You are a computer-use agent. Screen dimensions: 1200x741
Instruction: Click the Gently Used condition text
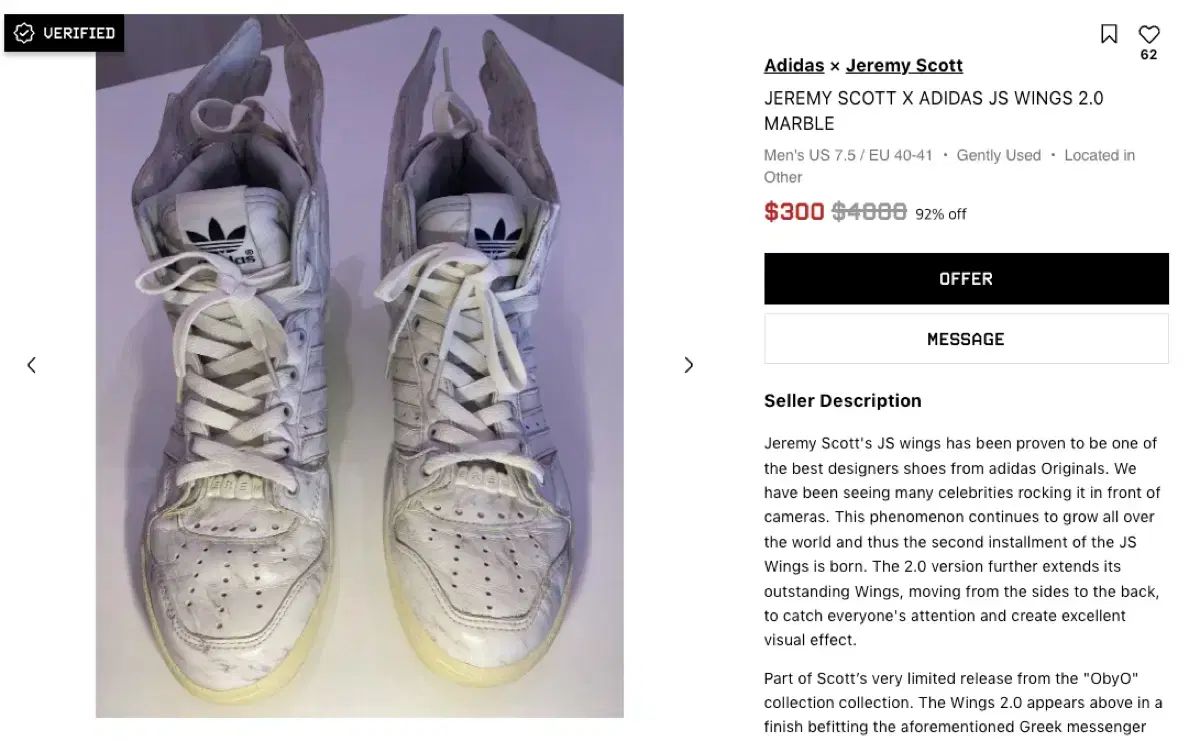tap(999, 155)
